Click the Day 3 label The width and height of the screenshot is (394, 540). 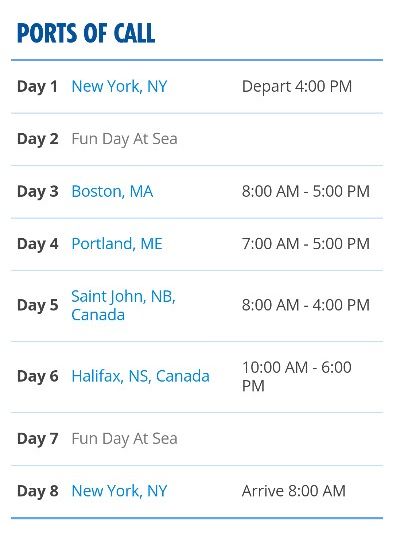point(38,192)
